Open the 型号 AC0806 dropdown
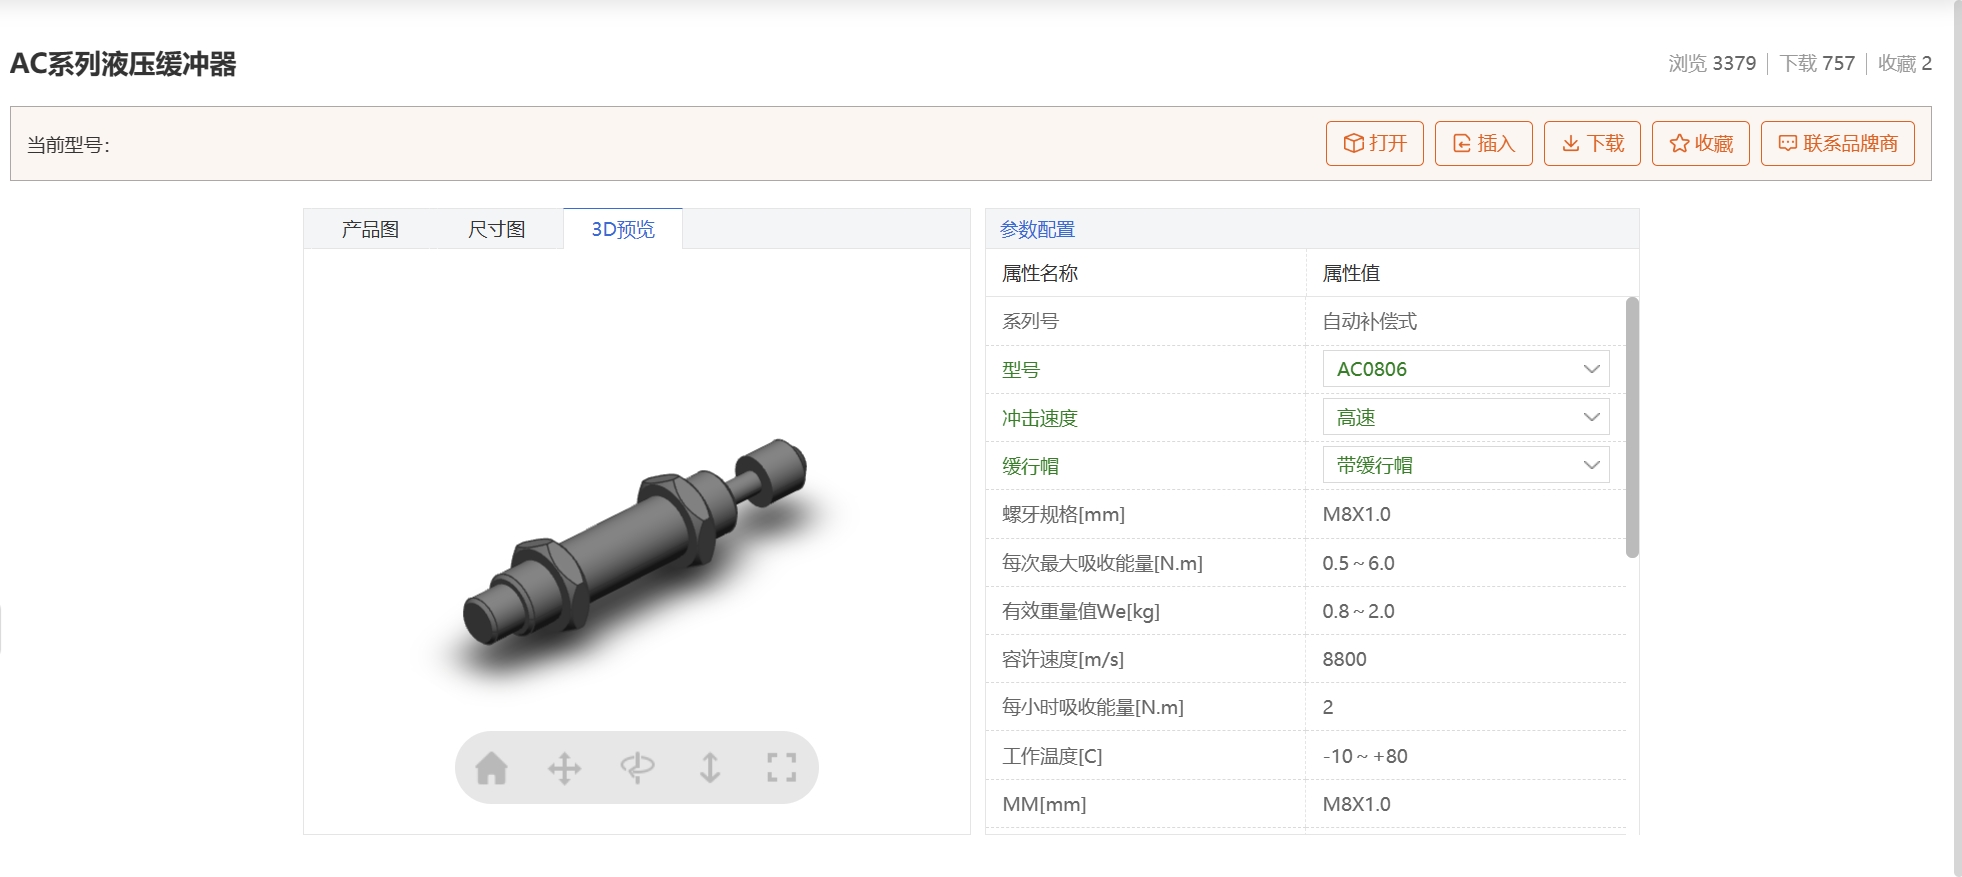Viewport: 1962px width, 877px height. point(1466,369)
